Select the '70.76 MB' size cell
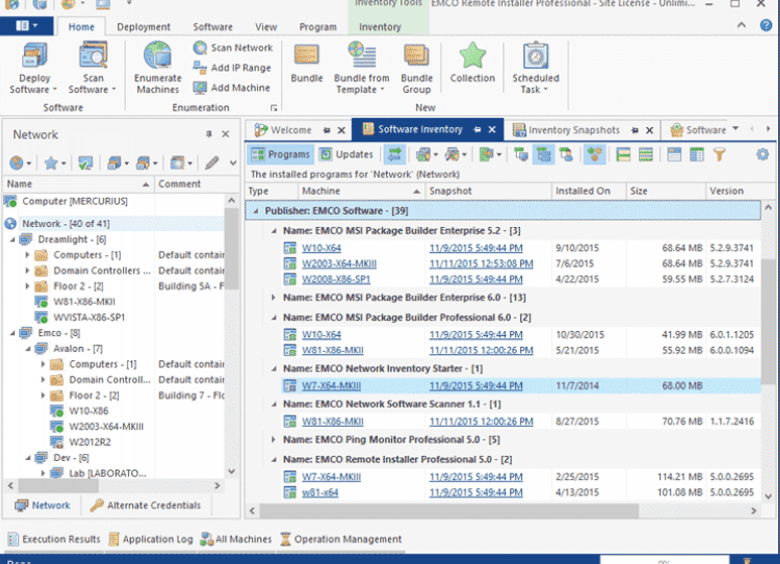The width and height of the screenshot is (780, 564). [682, 421]
